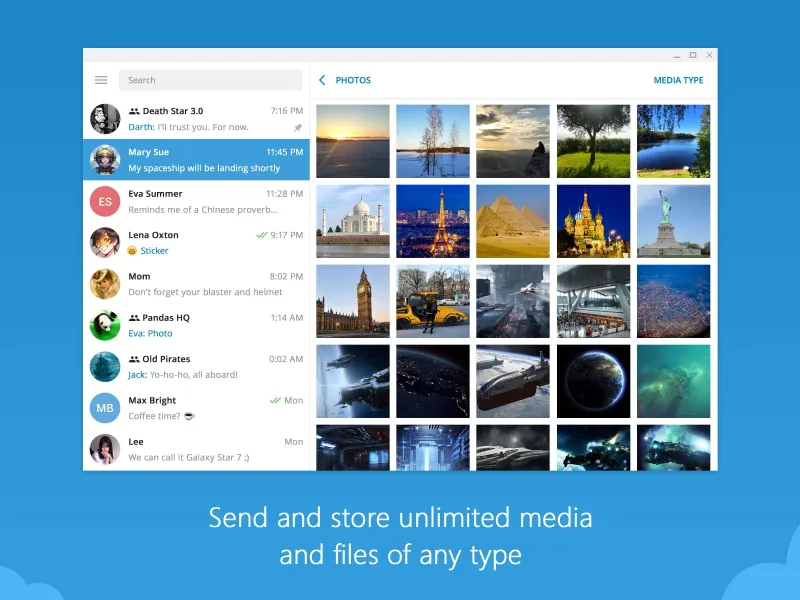This screenshot has width=800, height=600.
Task: Open the Taj Mahal photo
Action: [x=353, y=221]
